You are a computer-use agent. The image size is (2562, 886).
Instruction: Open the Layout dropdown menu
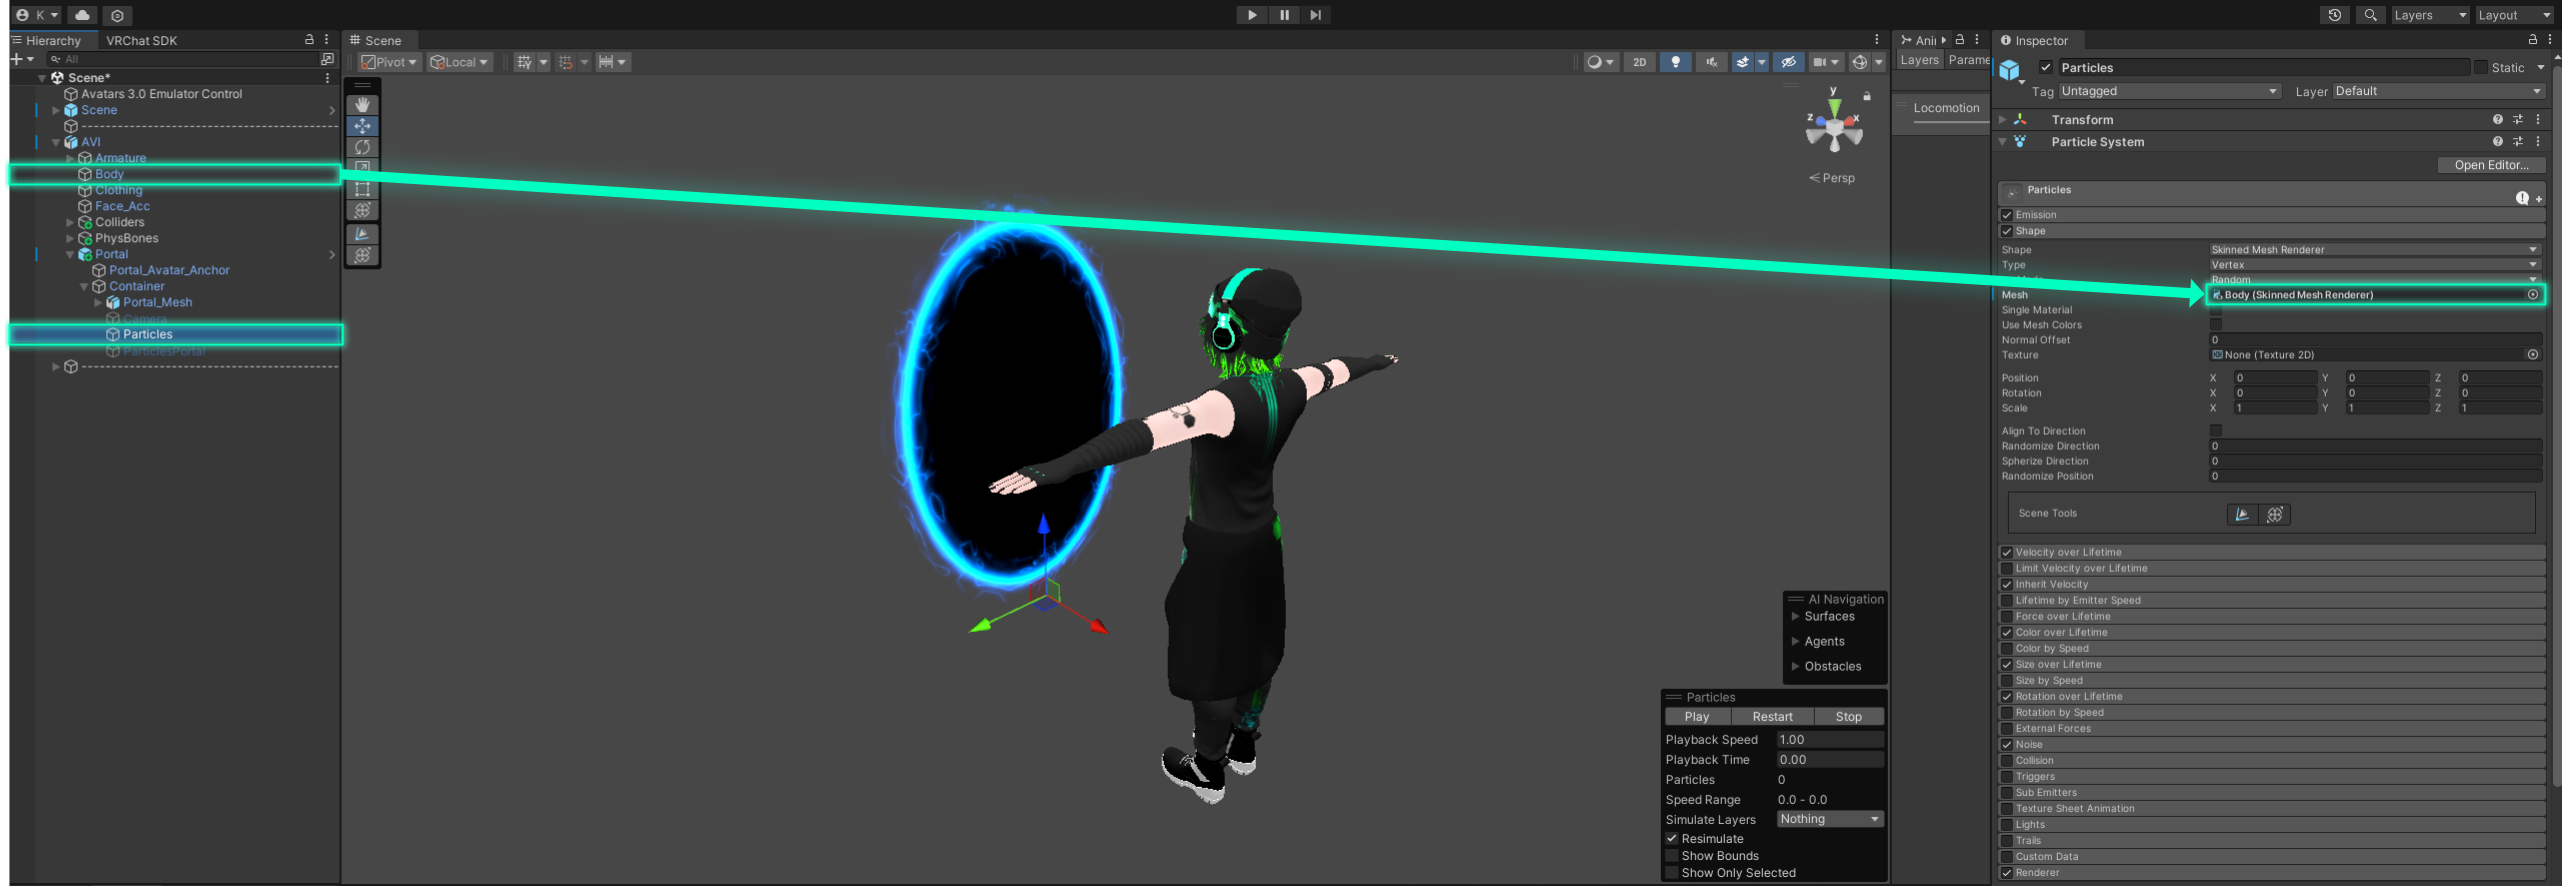coord(2514,15)
